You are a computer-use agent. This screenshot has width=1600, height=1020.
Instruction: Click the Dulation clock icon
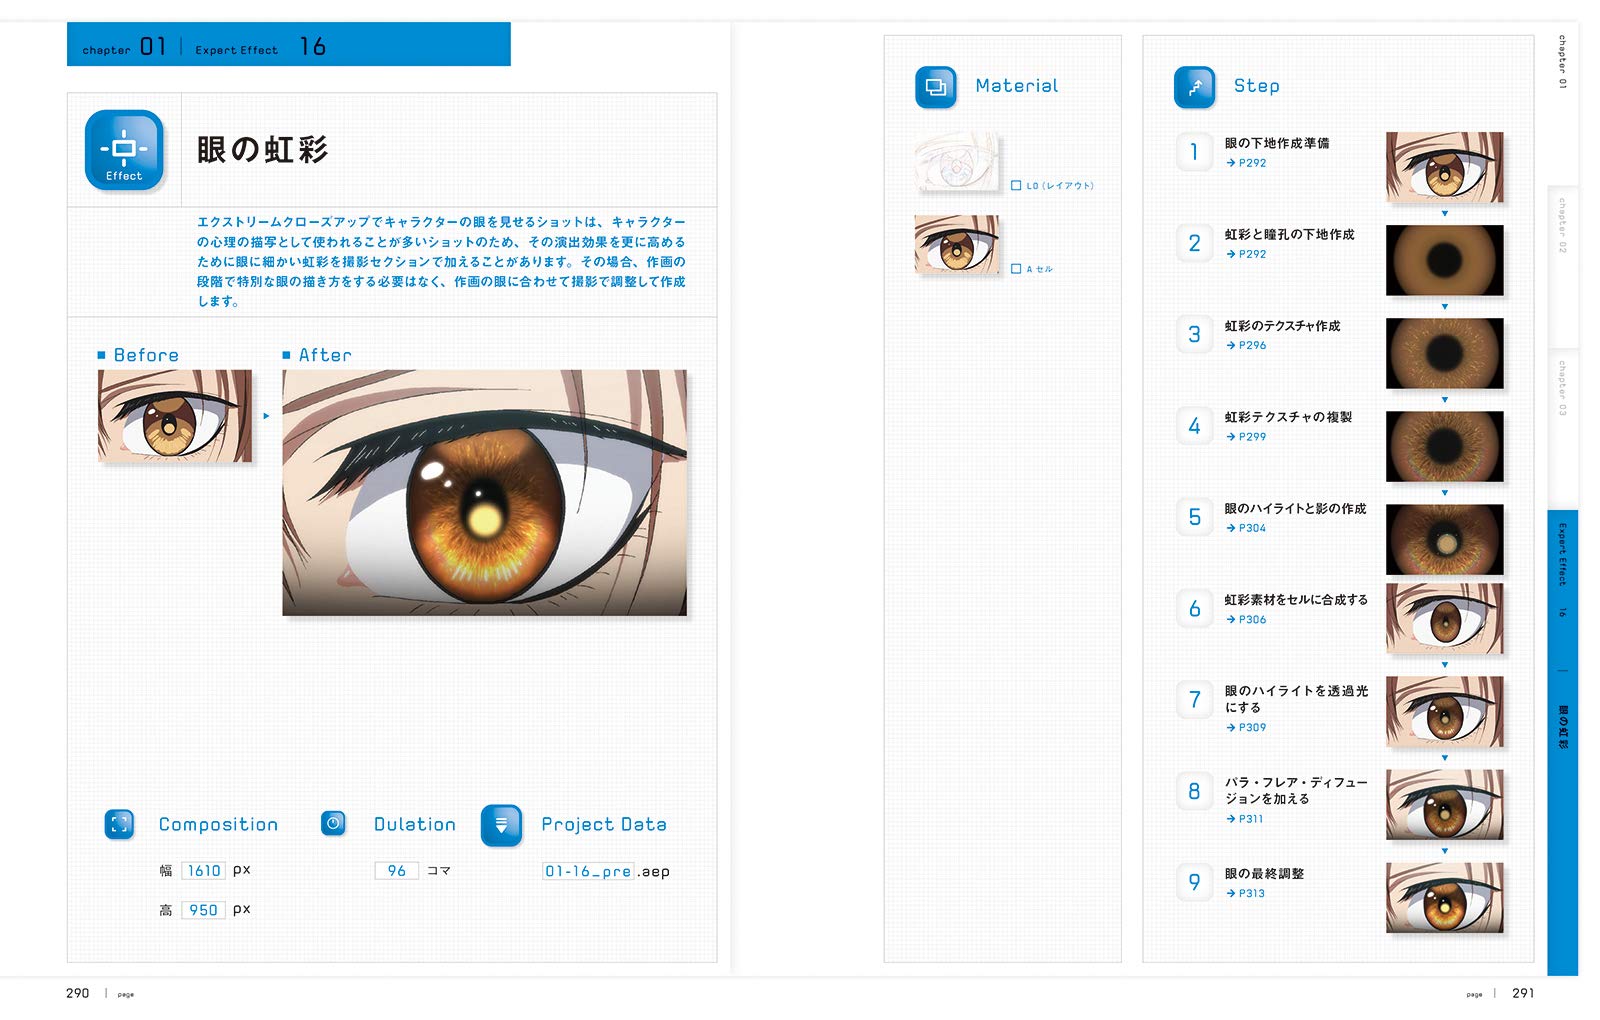coord(331,824)
